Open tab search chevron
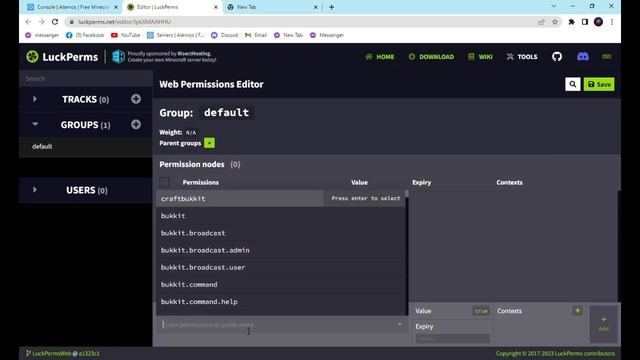Screen dimensions: 640x360 click(x=553, y=6)
